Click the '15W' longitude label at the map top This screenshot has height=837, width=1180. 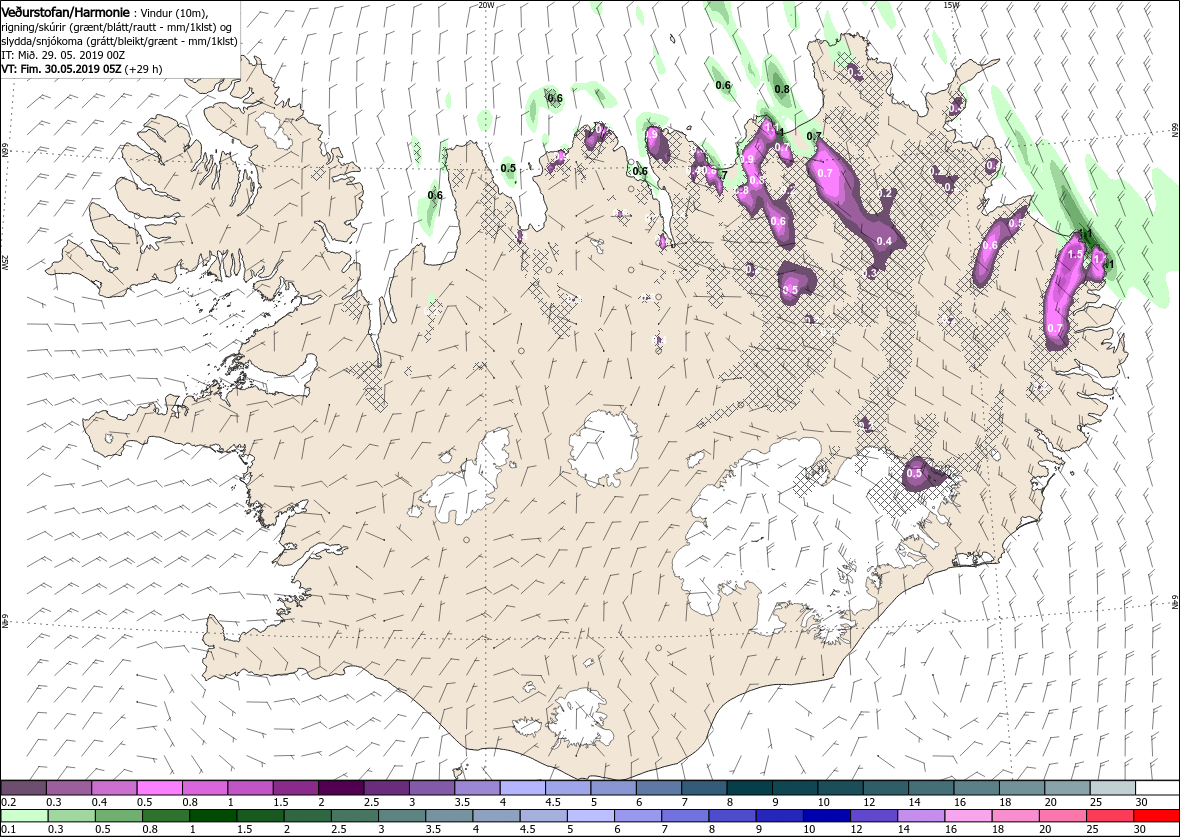point(951,5)
